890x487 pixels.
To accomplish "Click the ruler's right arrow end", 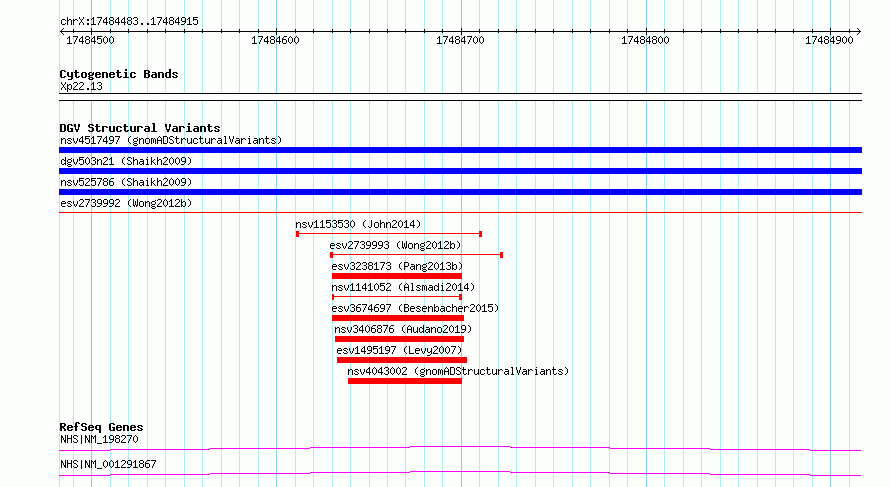I will (859, 32).
